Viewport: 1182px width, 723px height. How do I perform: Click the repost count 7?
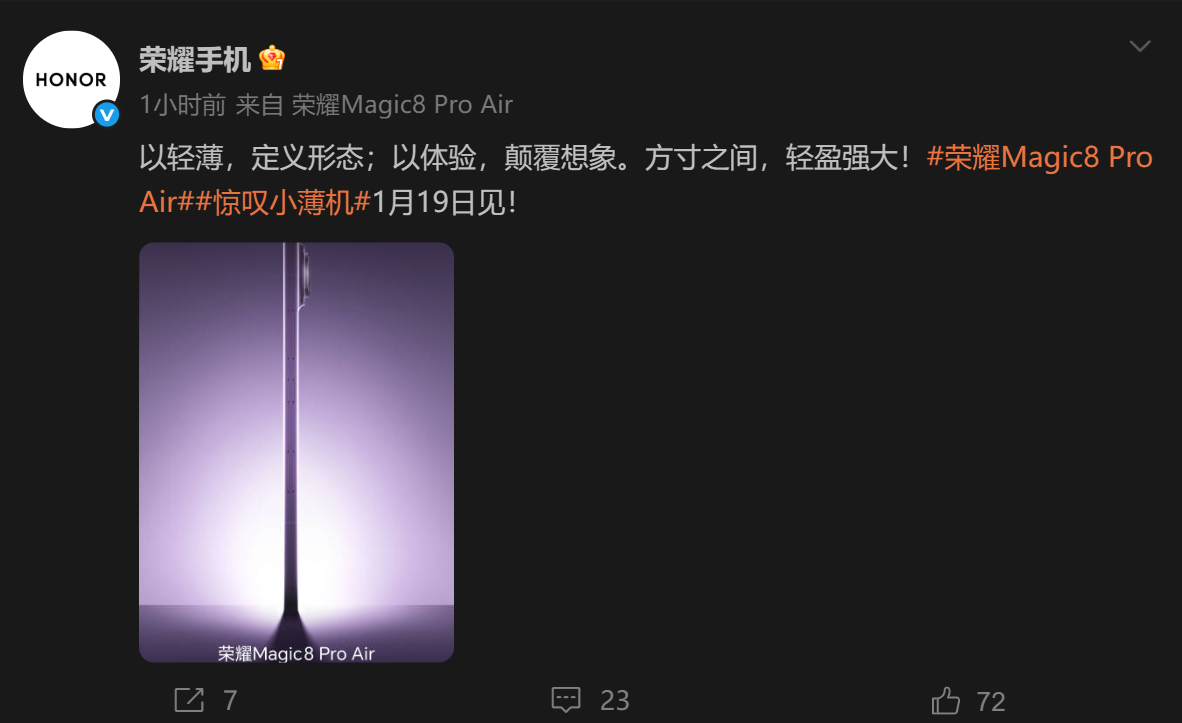tap(230, 701)
